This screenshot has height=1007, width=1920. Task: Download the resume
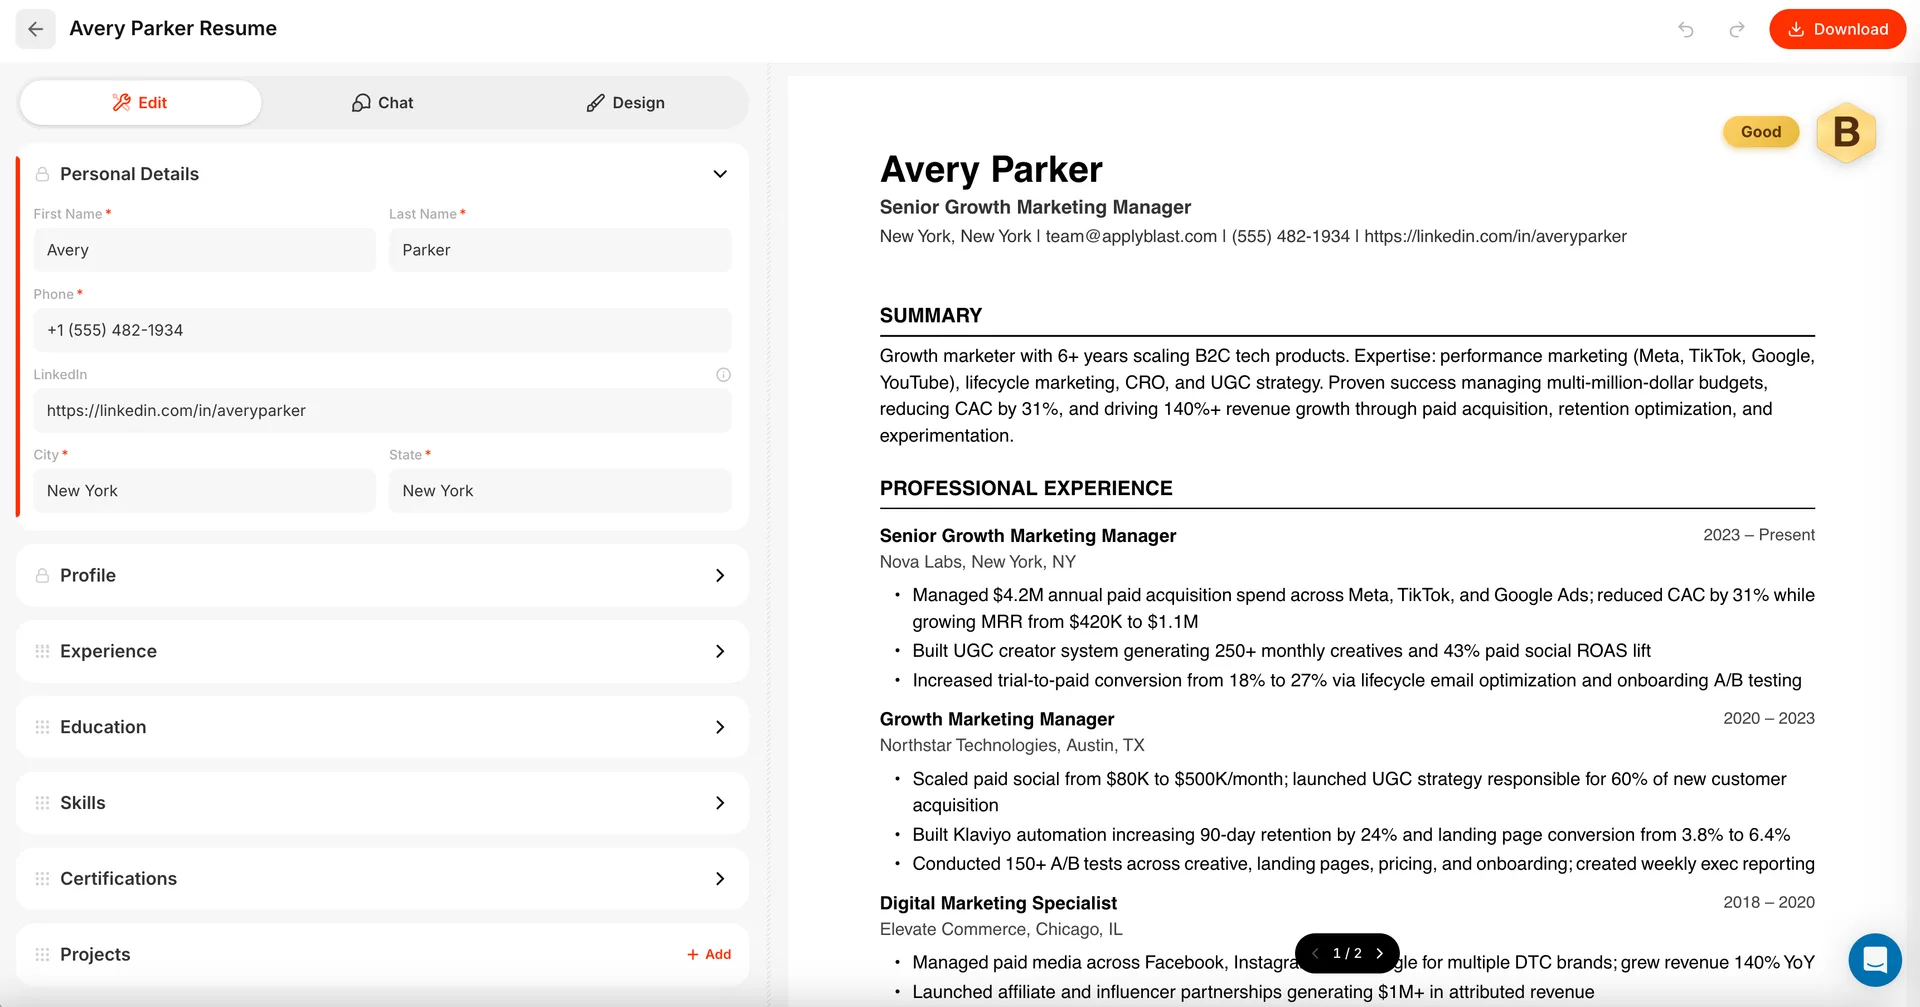[1837, 29]
